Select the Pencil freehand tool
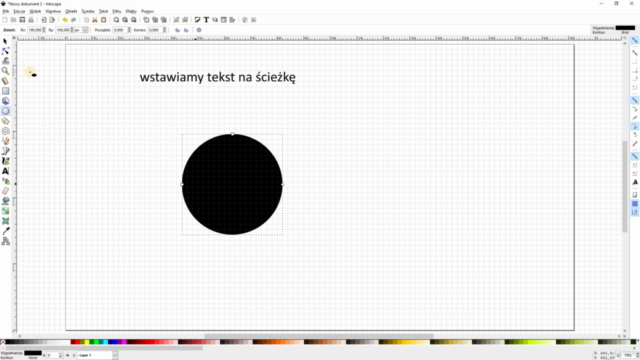Viewport: 640px width, 360px height. 5,141
